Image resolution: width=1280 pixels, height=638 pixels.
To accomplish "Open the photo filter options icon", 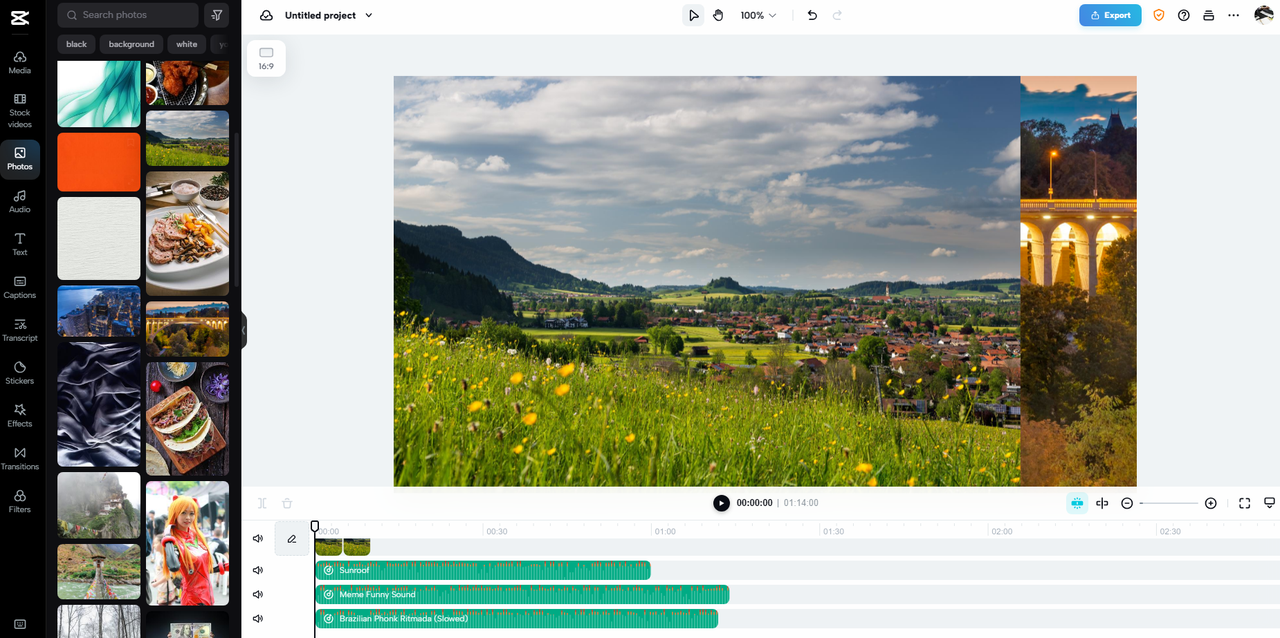I will pos(216,15).
